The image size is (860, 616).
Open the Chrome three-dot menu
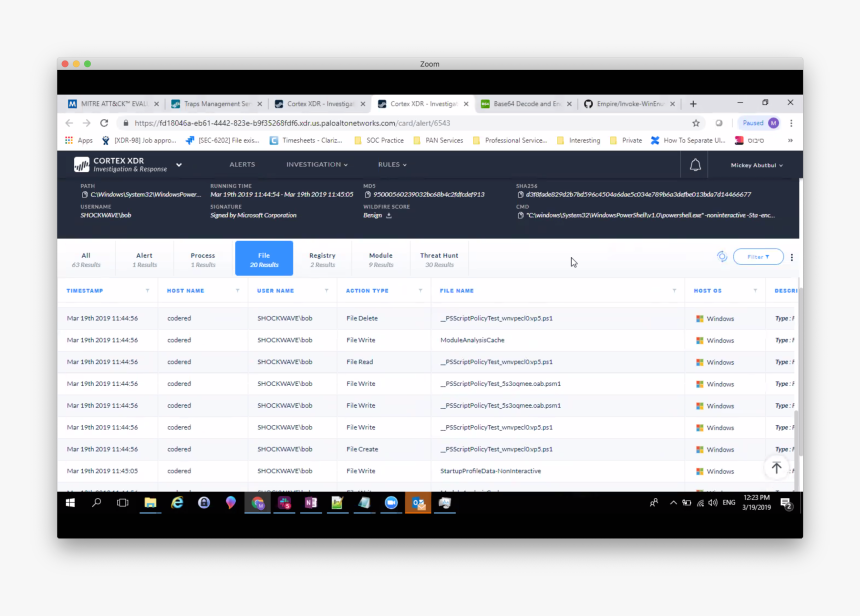tap(791, 123)
